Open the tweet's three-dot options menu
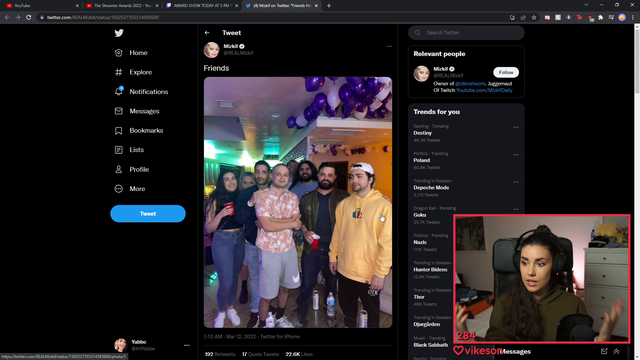The image size is (640, 360). coord(389,47)
